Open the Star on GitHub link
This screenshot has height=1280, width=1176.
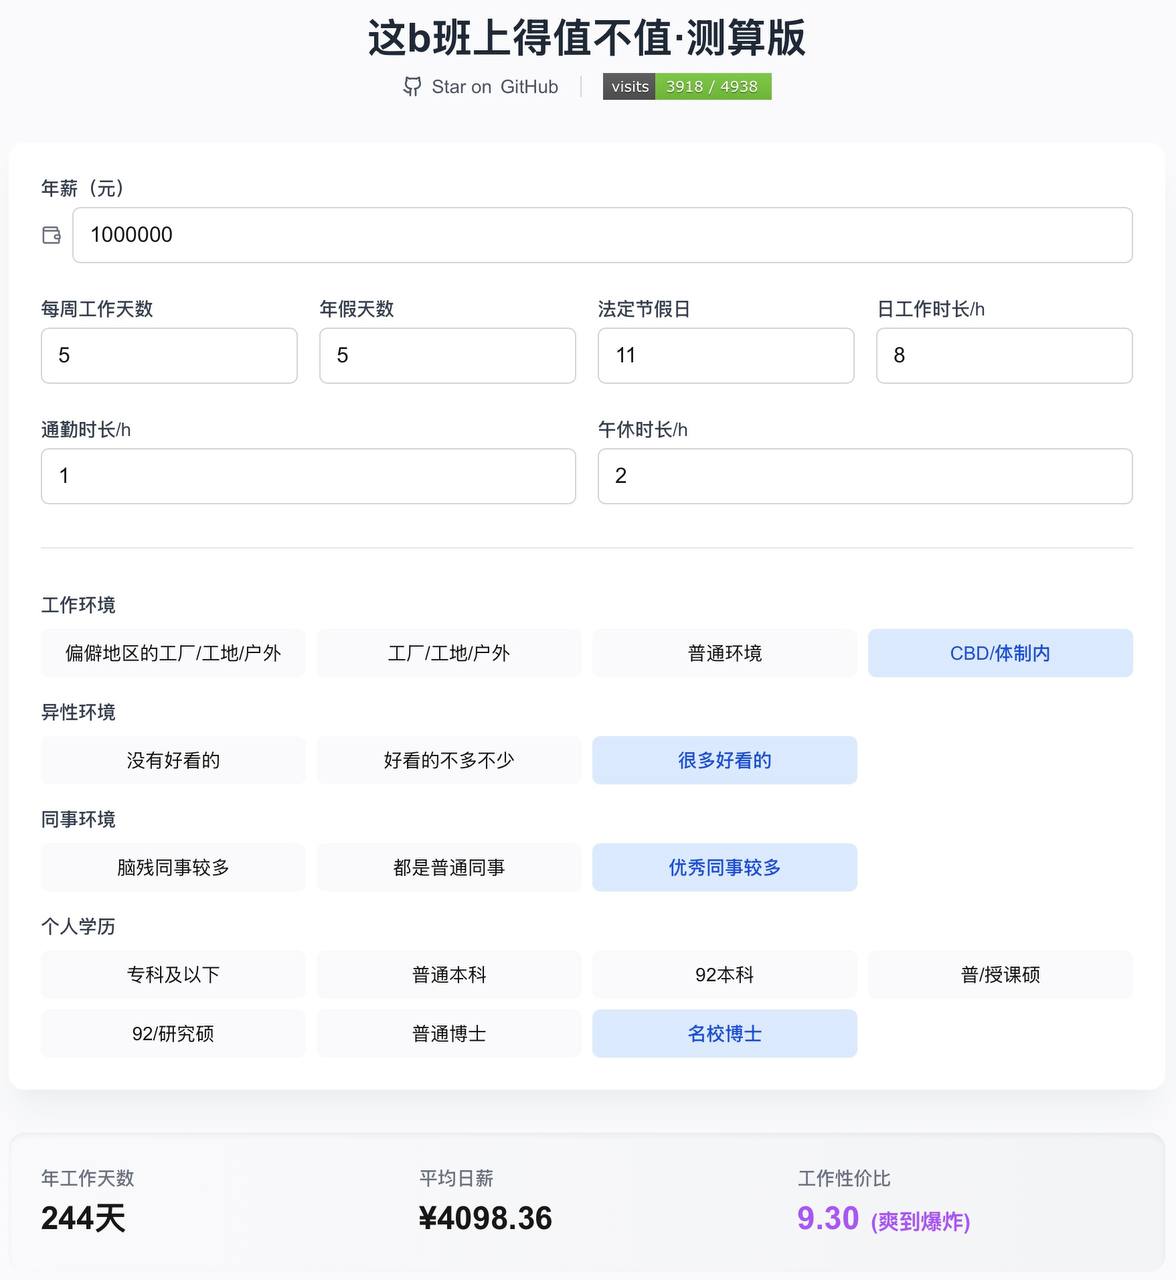494,87
